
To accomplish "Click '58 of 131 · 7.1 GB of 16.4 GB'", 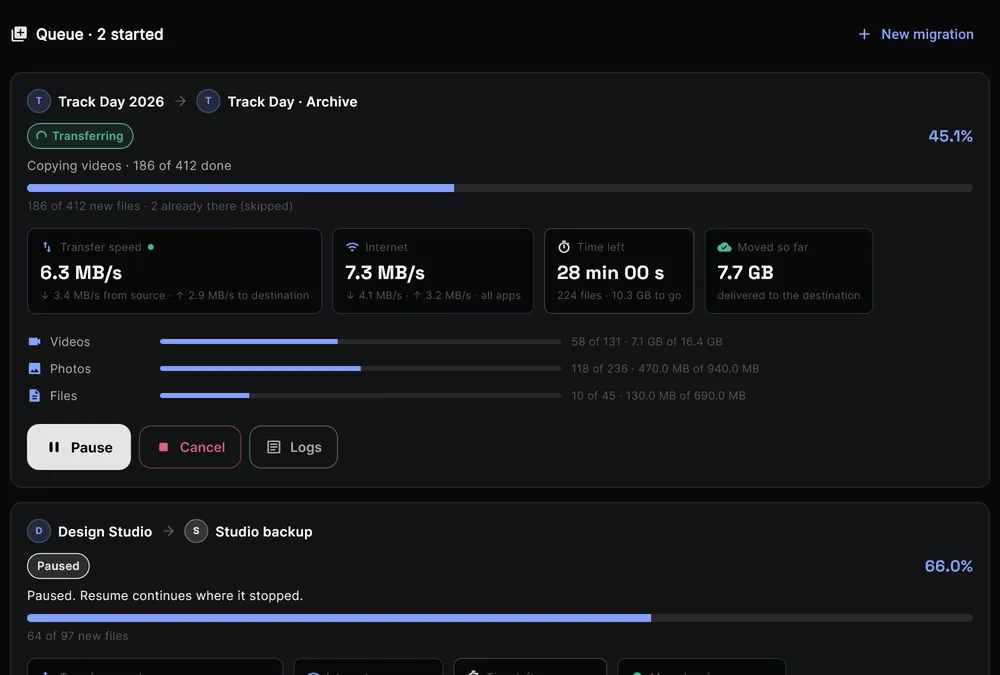I will (647, 341).
